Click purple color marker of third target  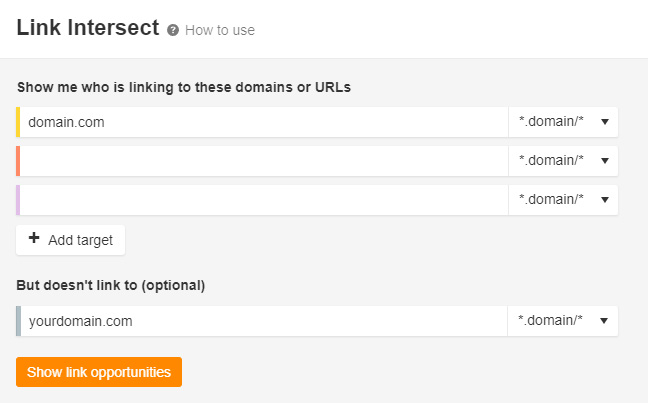[x=18, y=200]
